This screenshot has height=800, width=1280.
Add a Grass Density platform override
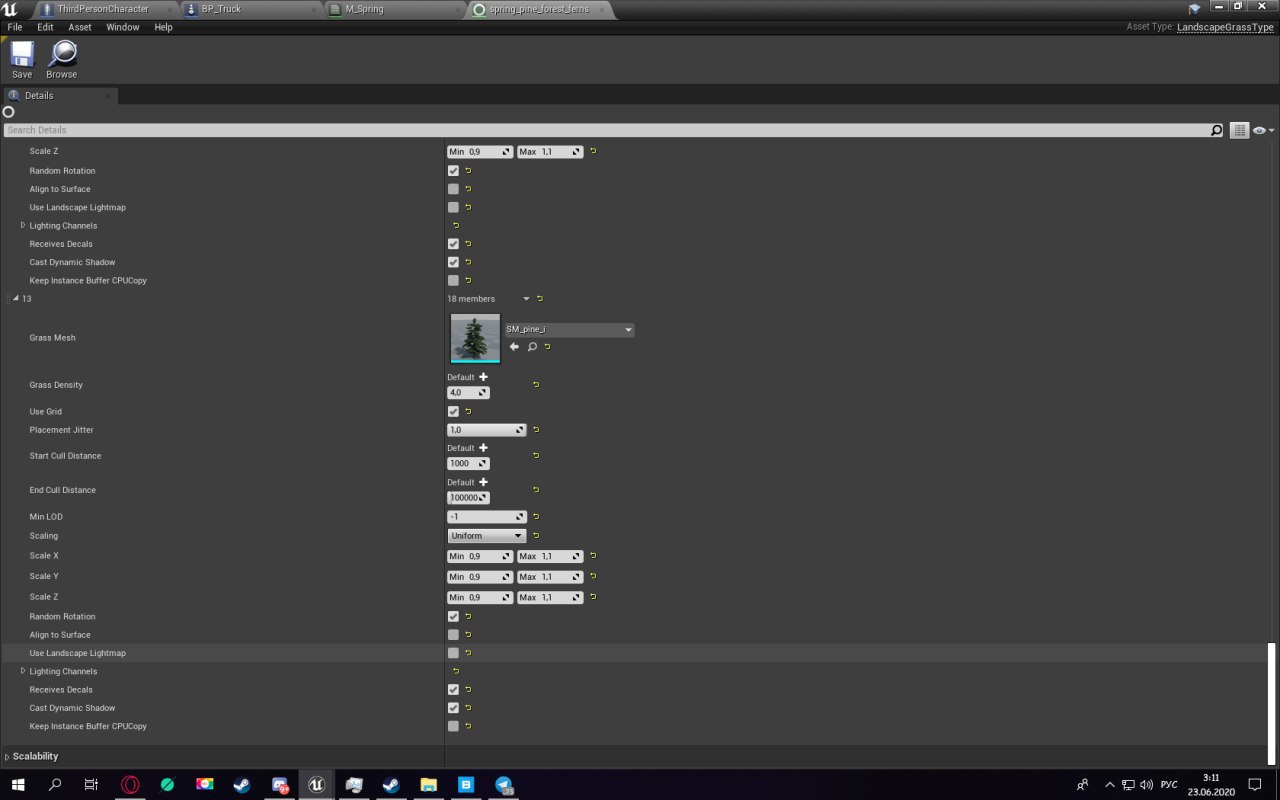tap(483, 377)
